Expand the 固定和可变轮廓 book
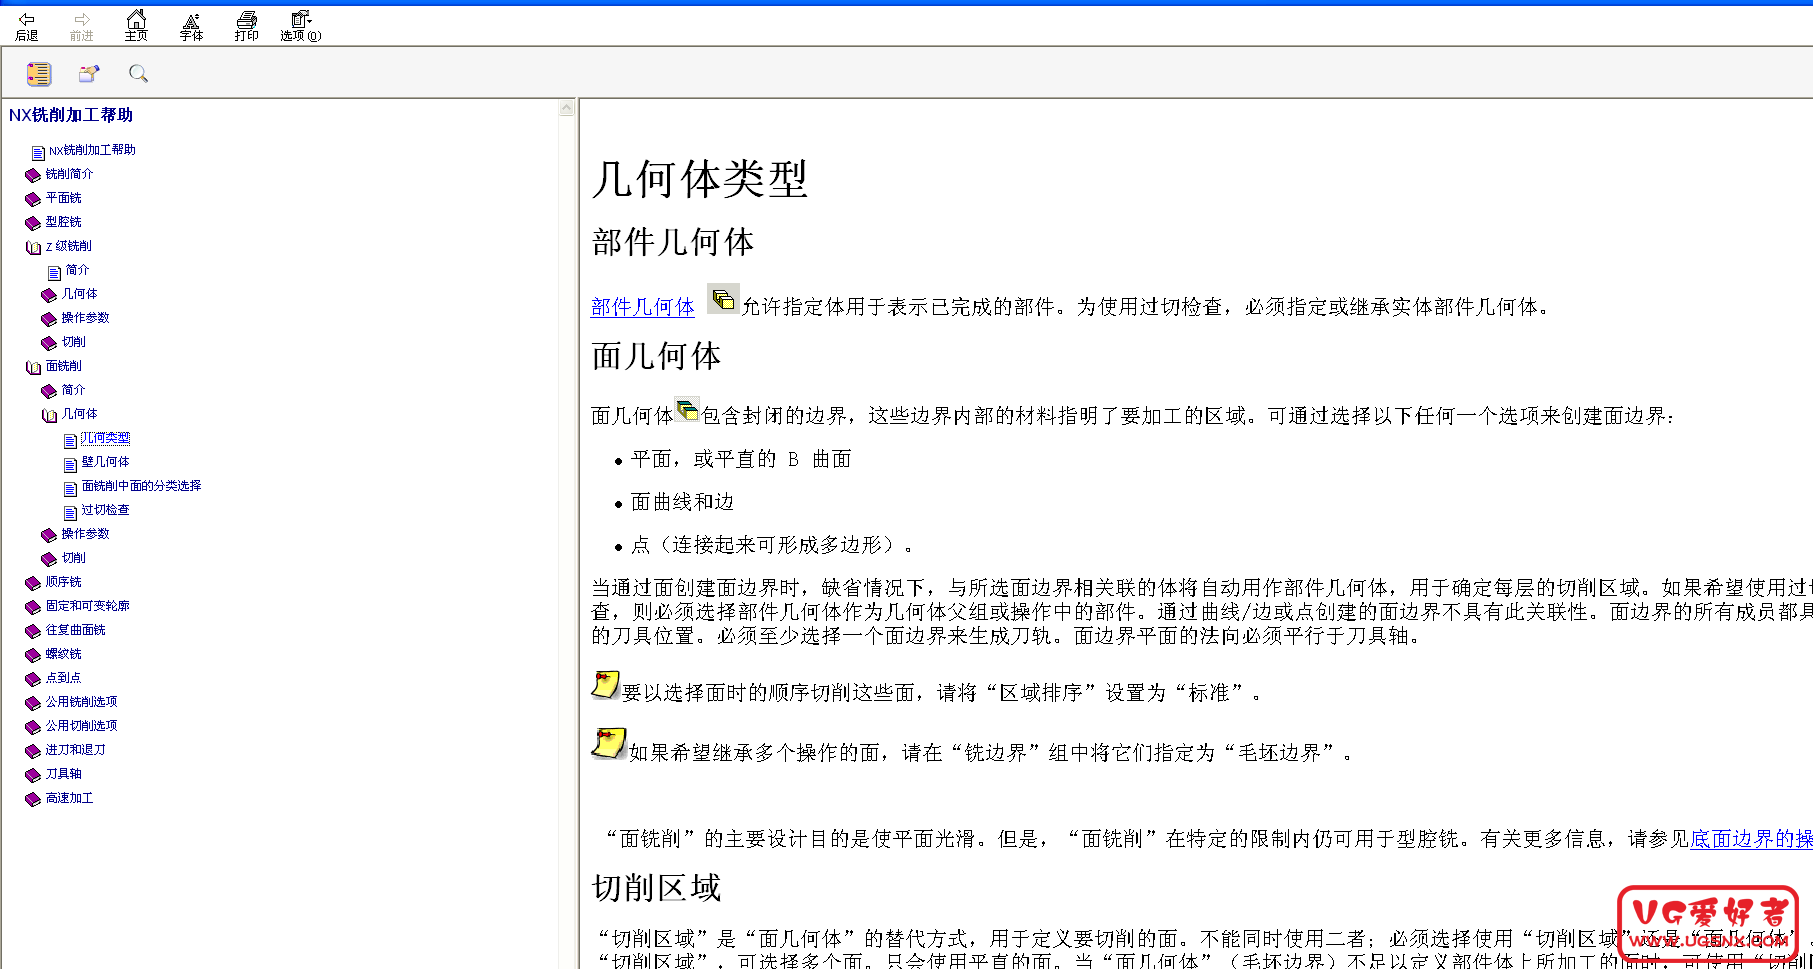 (87, 606)
